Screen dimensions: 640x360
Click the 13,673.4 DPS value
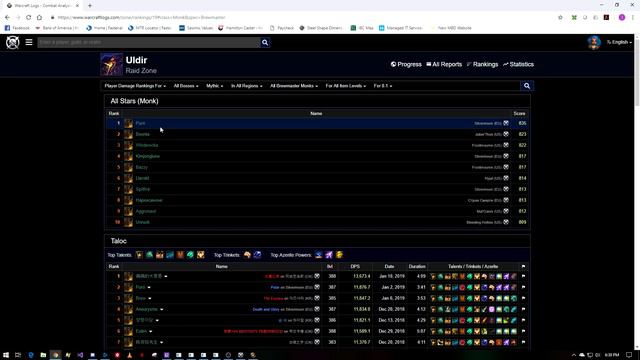pos(362,276)
